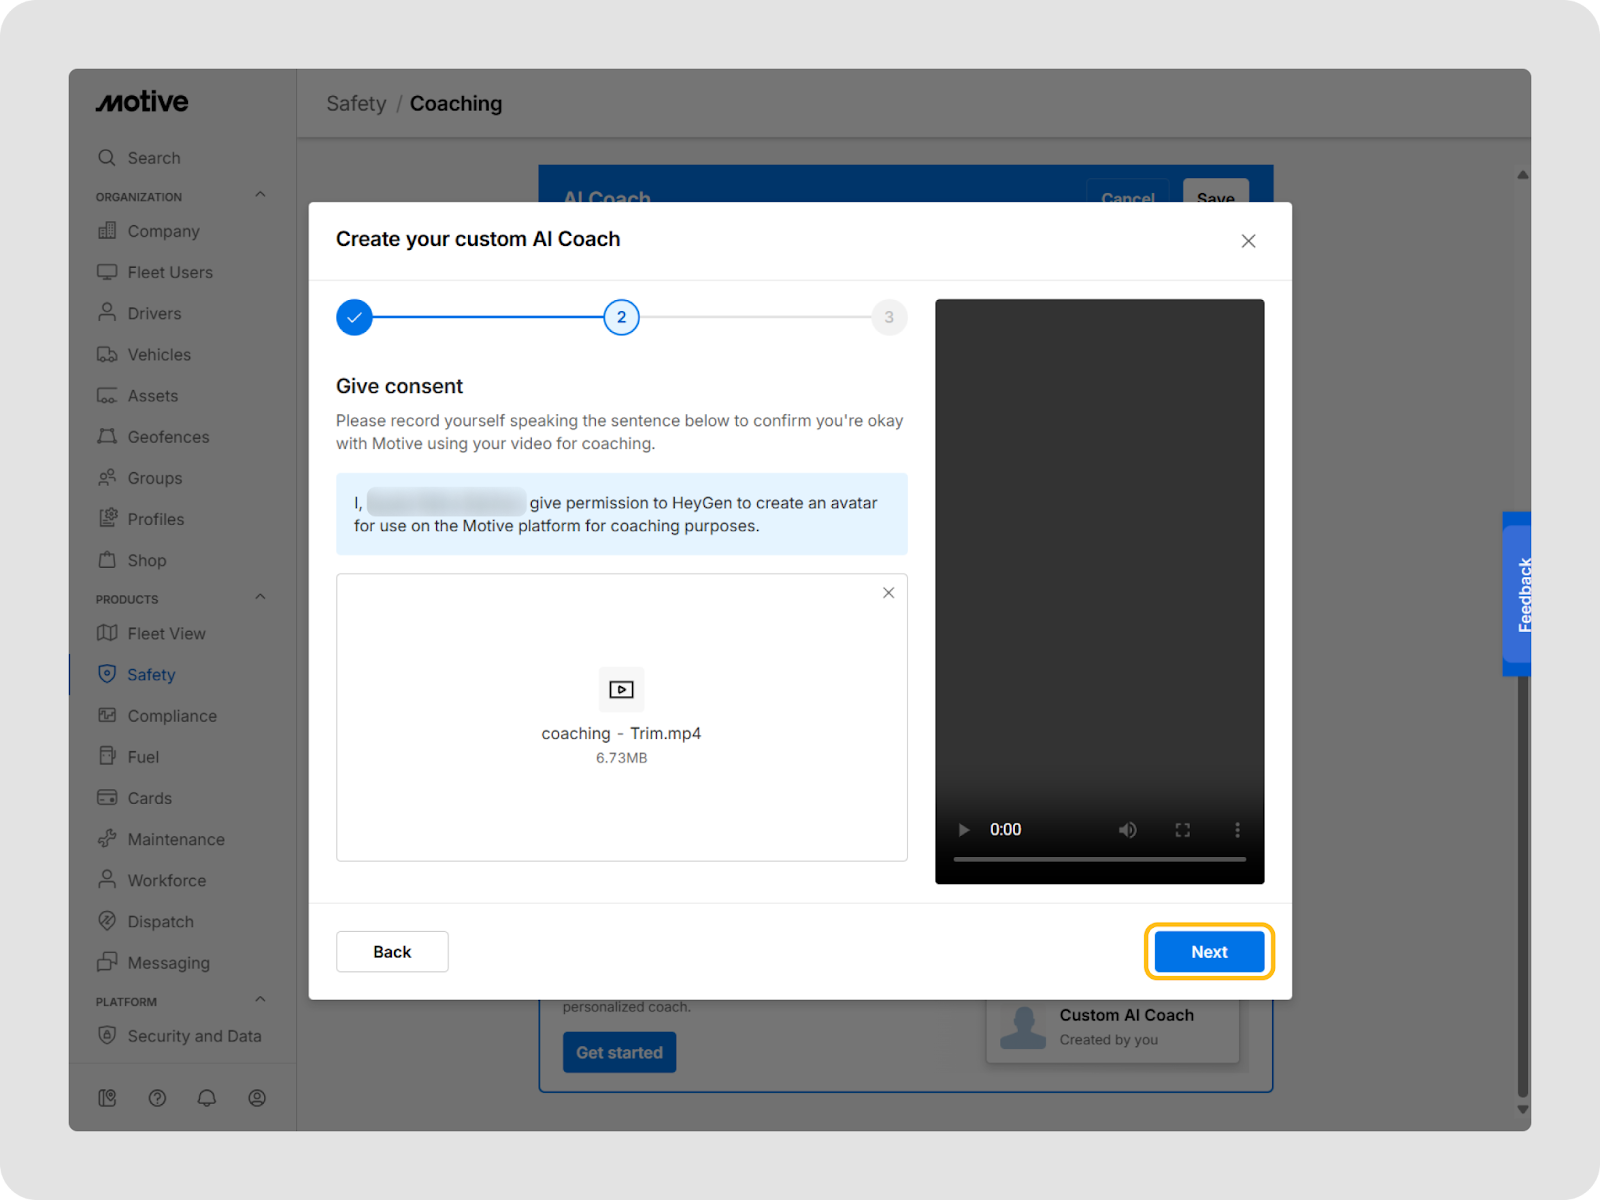Open the notifications bell icon
The height and width of the screenshot is (1200, 1600).
(207, 1098)
